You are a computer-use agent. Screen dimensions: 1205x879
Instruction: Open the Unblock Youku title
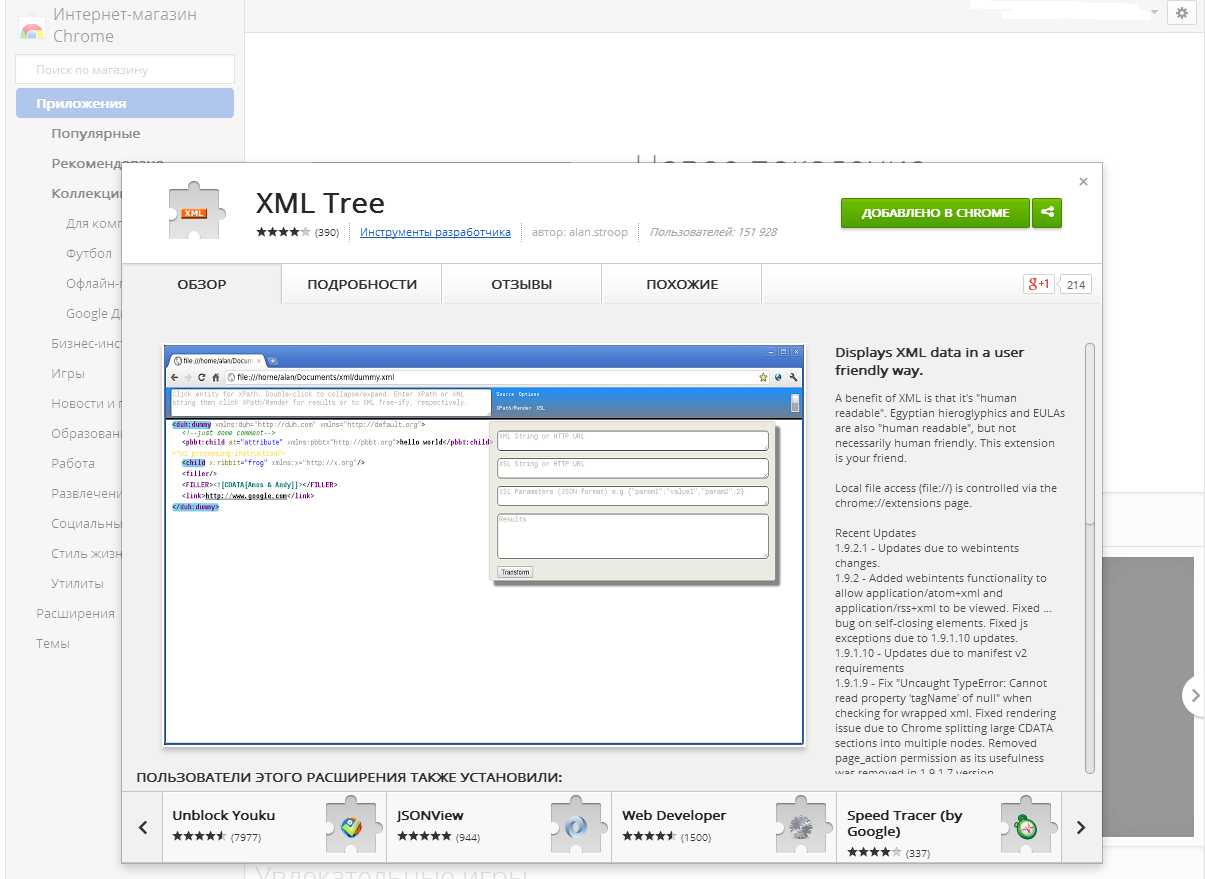223,815
